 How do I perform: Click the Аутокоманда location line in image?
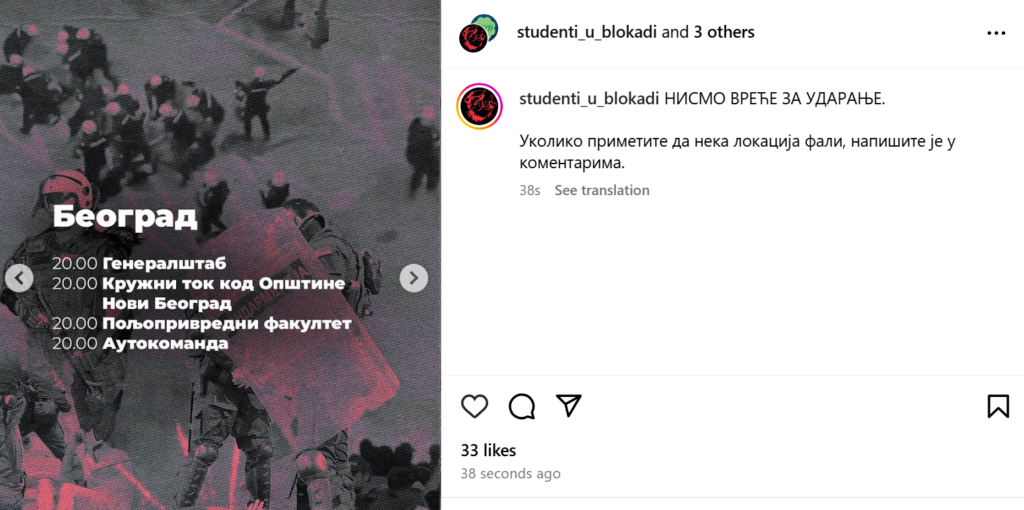[140, 343]
